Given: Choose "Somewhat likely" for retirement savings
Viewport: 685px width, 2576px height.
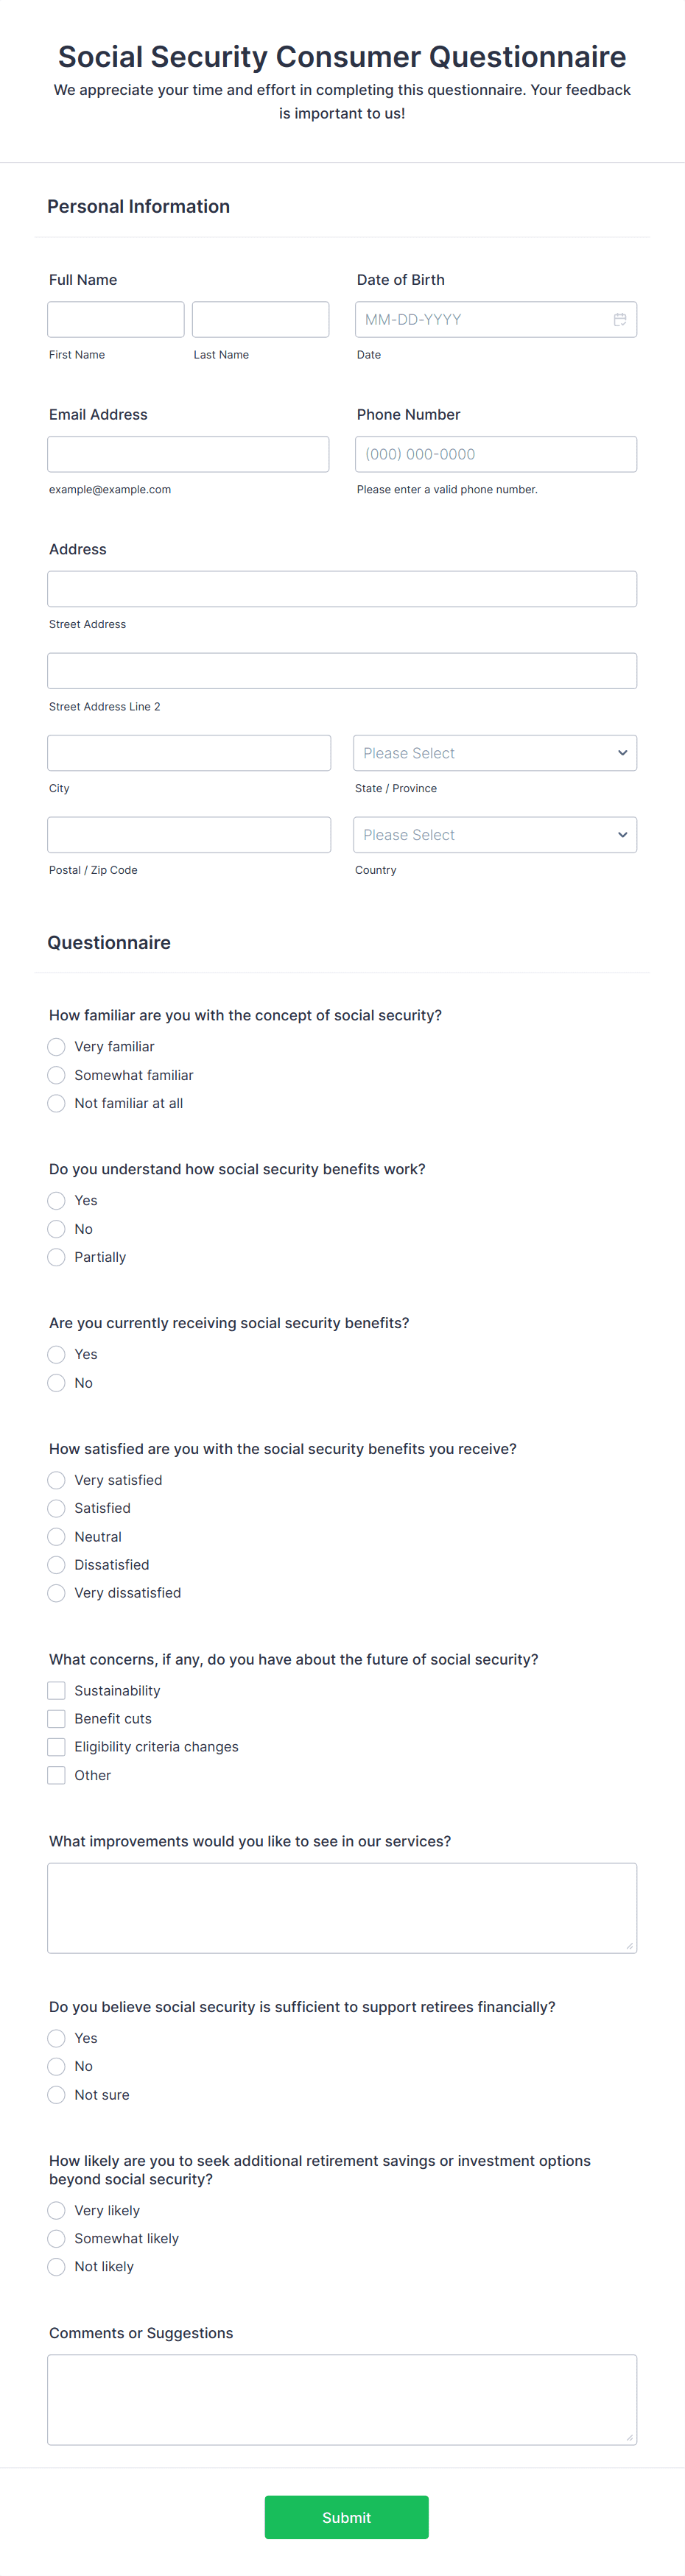Looking at the screenshot, I should click(x=56, y=2238).
